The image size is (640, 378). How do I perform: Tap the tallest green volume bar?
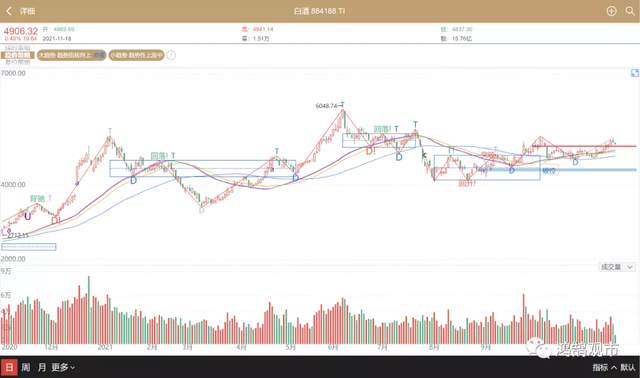pos(89,310)
